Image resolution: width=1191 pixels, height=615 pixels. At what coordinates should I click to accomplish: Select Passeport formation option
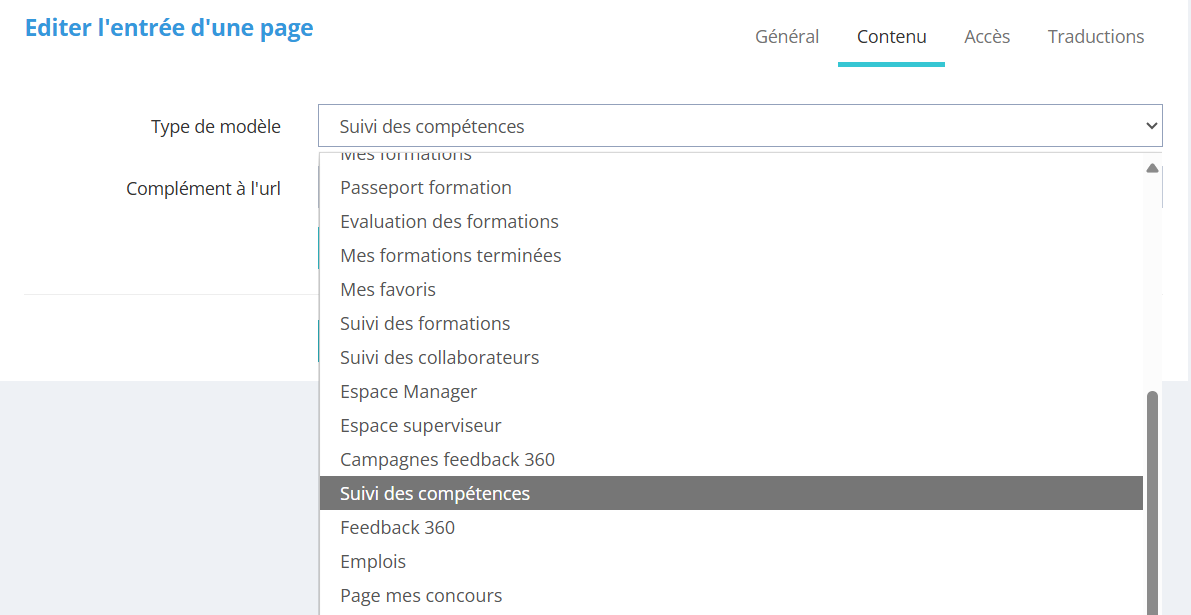[426, 188]
